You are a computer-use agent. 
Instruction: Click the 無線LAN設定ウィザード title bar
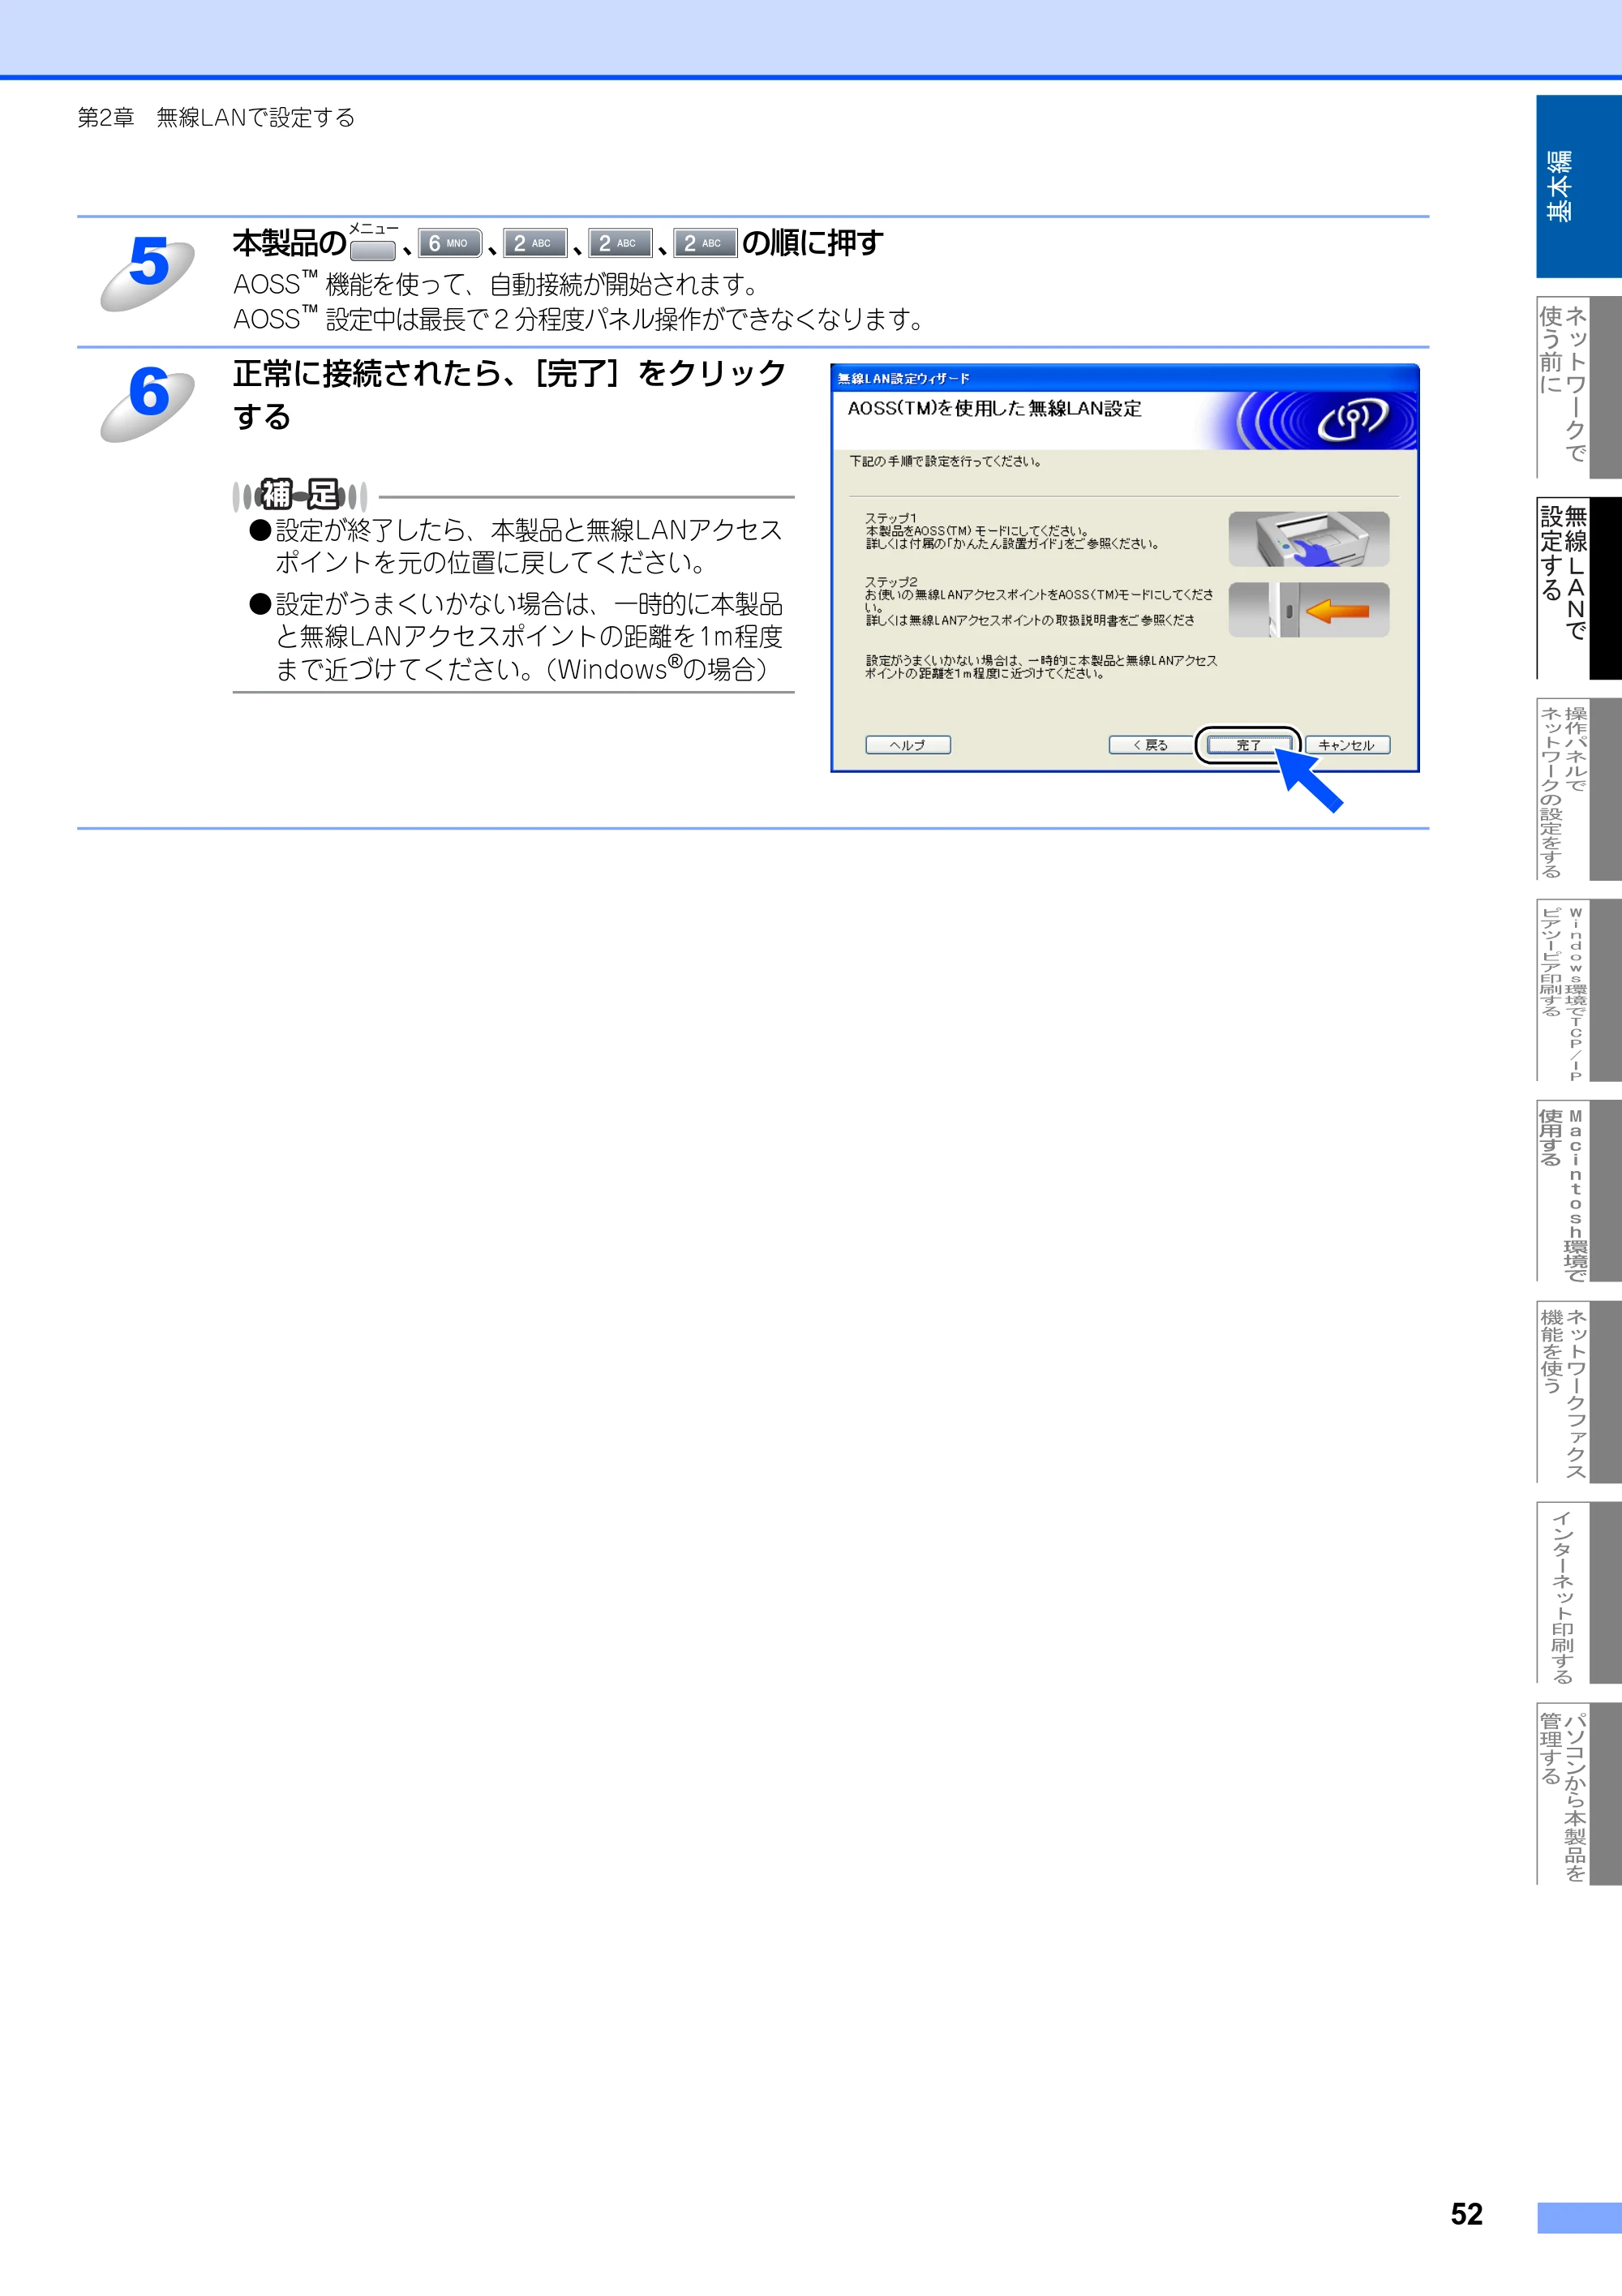click(x=1124, y=378)
